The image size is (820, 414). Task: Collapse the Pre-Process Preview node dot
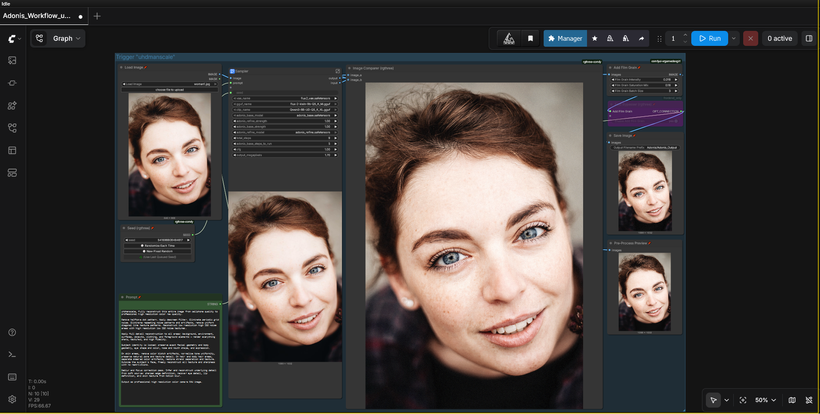point(610,243)
